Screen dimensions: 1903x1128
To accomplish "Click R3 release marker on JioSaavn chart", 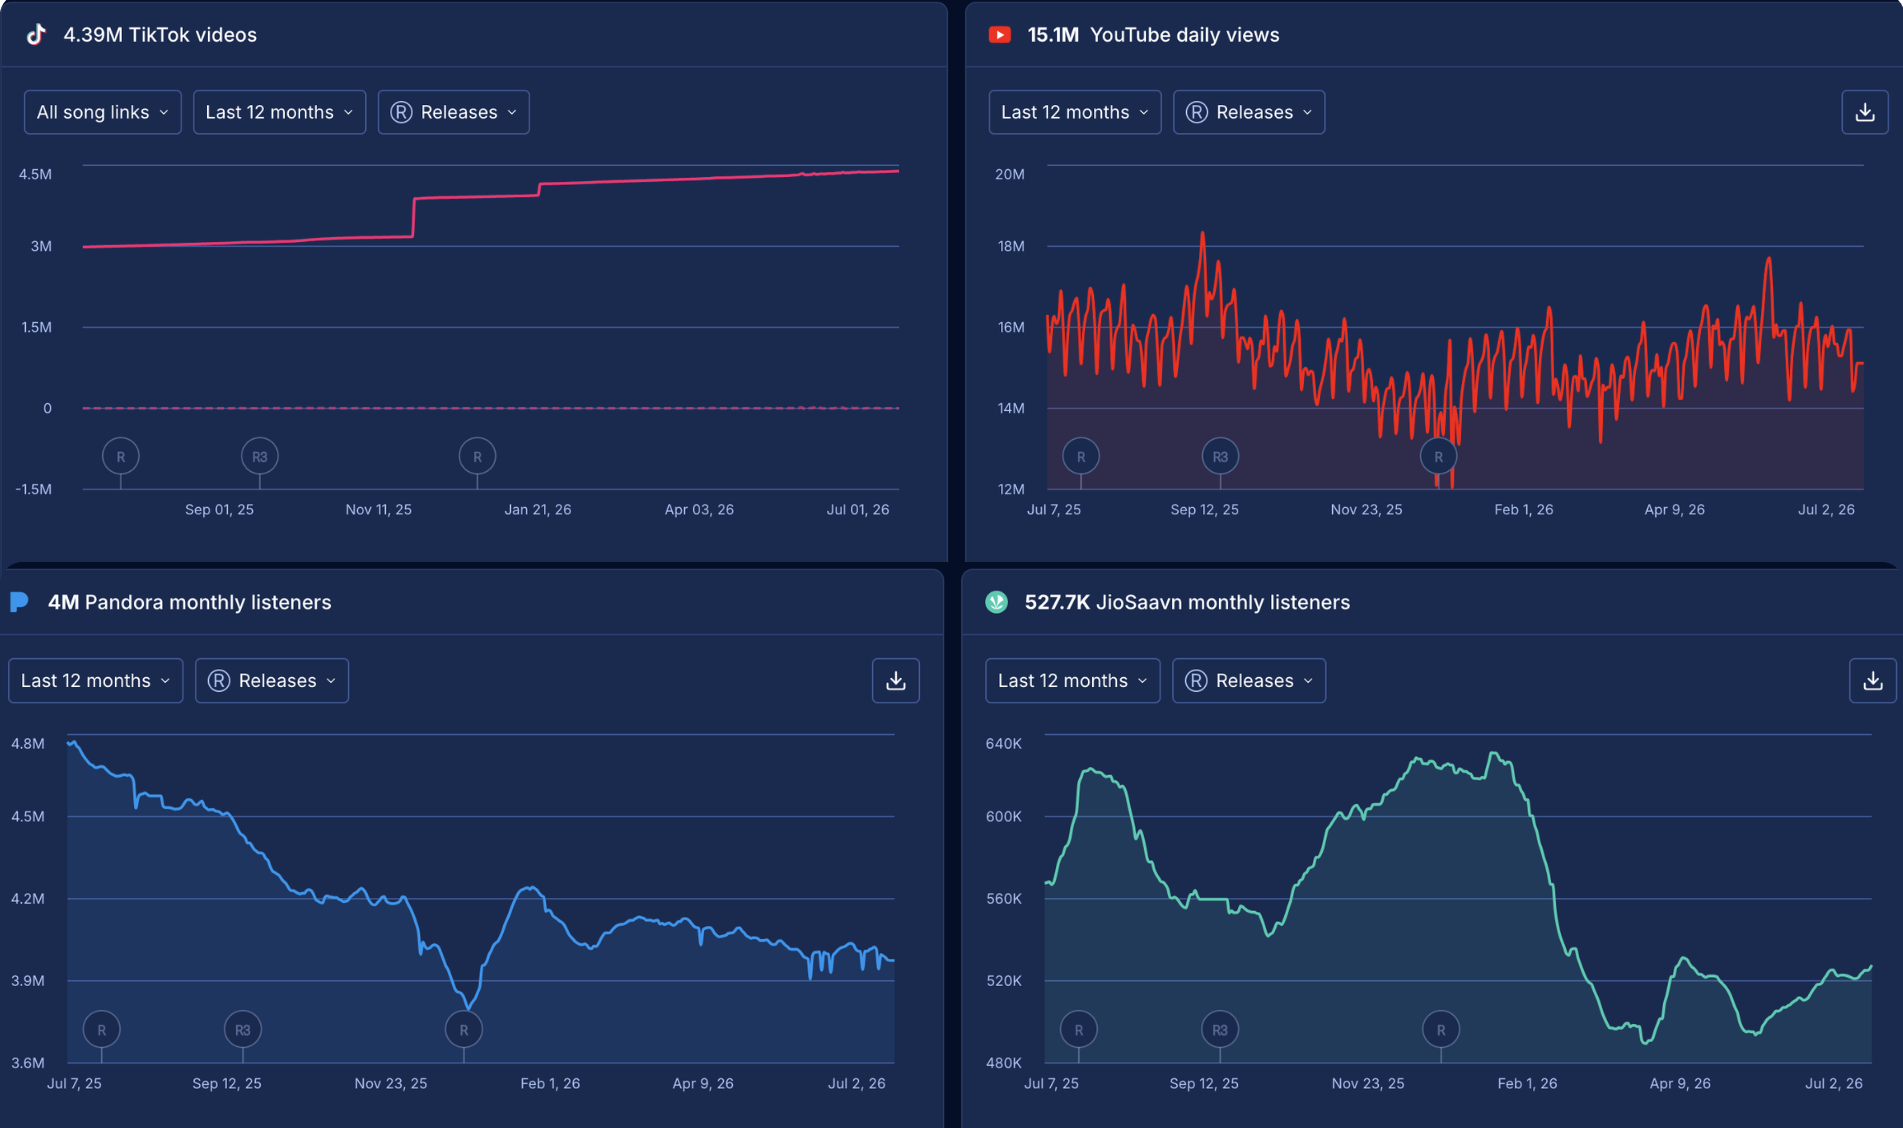I will point(1219,1029).
